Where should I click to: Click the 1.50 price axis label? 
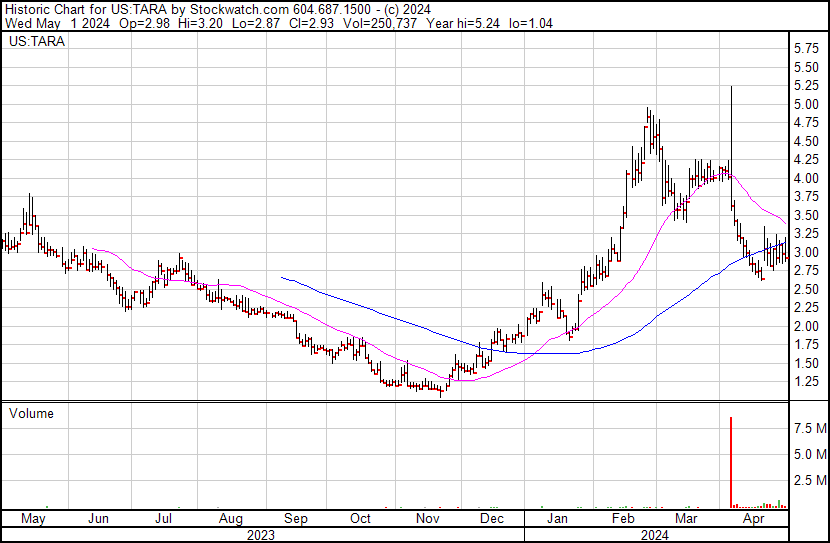(x=807, y=364)
